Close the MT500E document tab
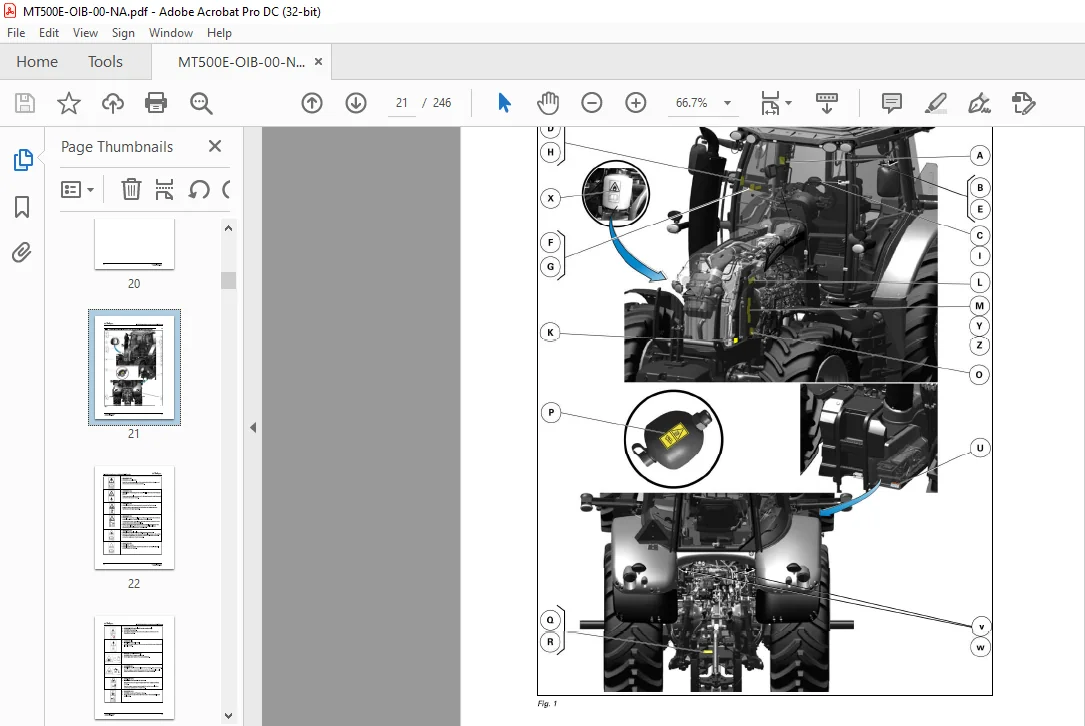This screenshot has height=726, width=1085. (318, 61)
